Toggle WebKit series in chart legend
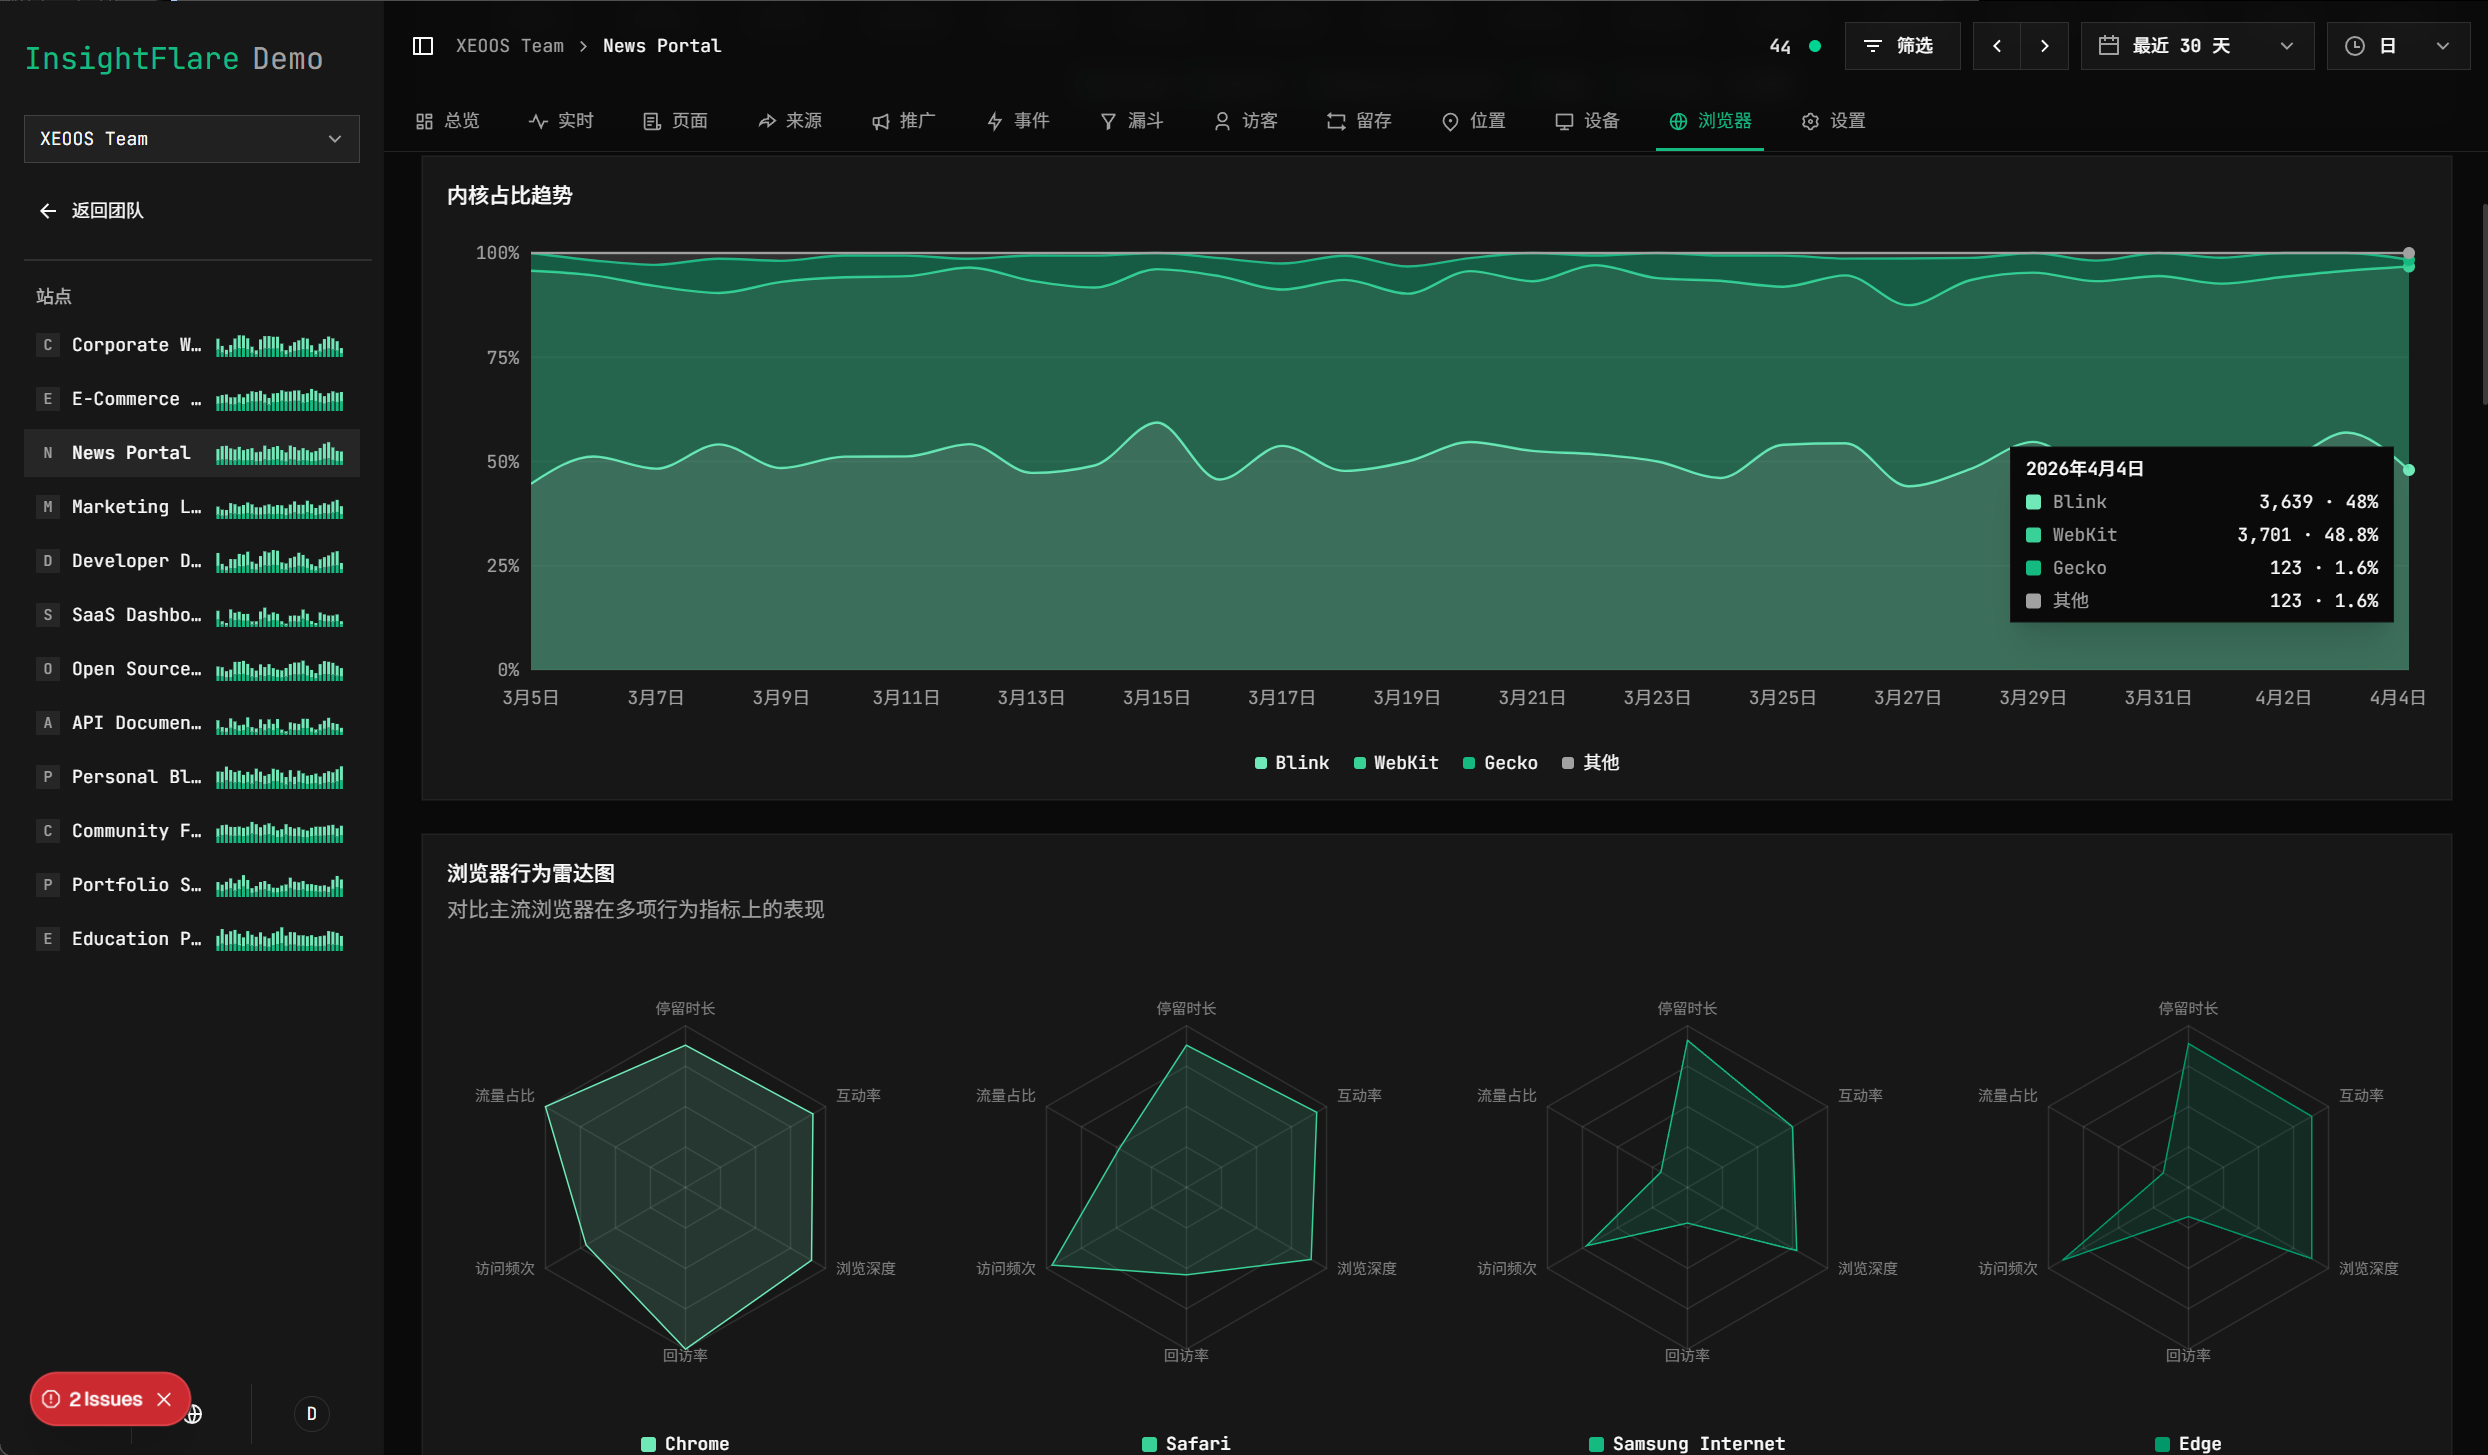This screenshot has height=1455, width=2488. [x=1396, y=763]
